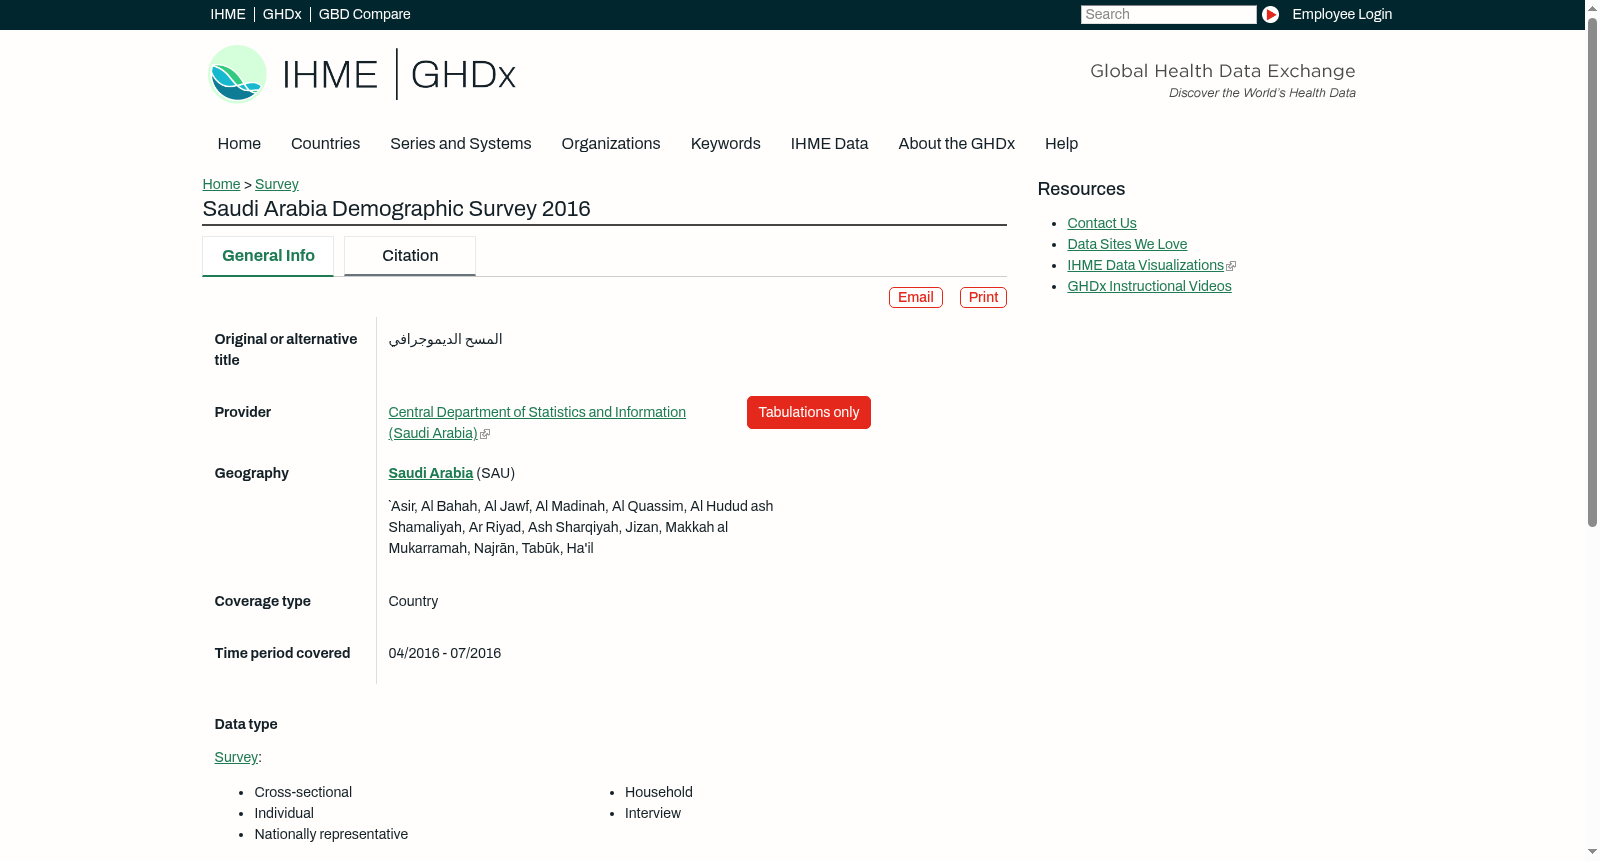This screenshot has width=1600, height=861.
Task: Click the Global Health Data Exchange tagline heading
Action: (x=1223, y=71)
